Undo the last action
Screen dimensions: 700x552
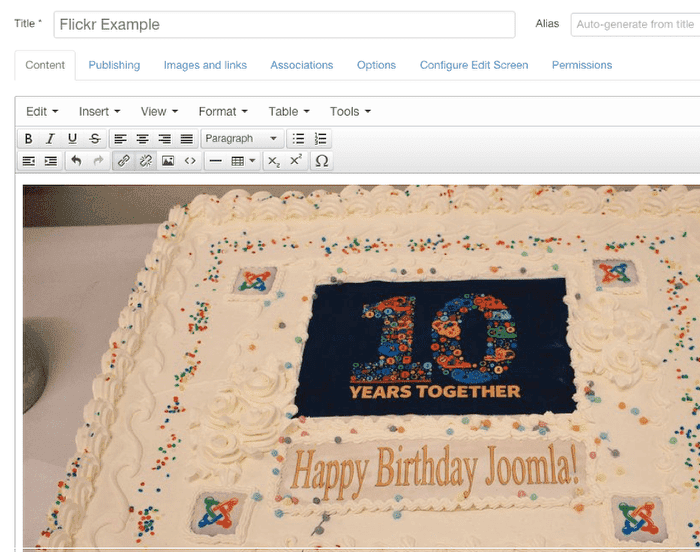coord(76,161)
